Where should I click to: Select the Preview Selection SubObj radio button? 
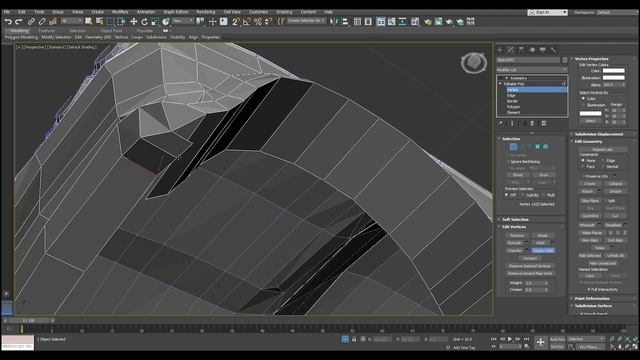(523, 195)
